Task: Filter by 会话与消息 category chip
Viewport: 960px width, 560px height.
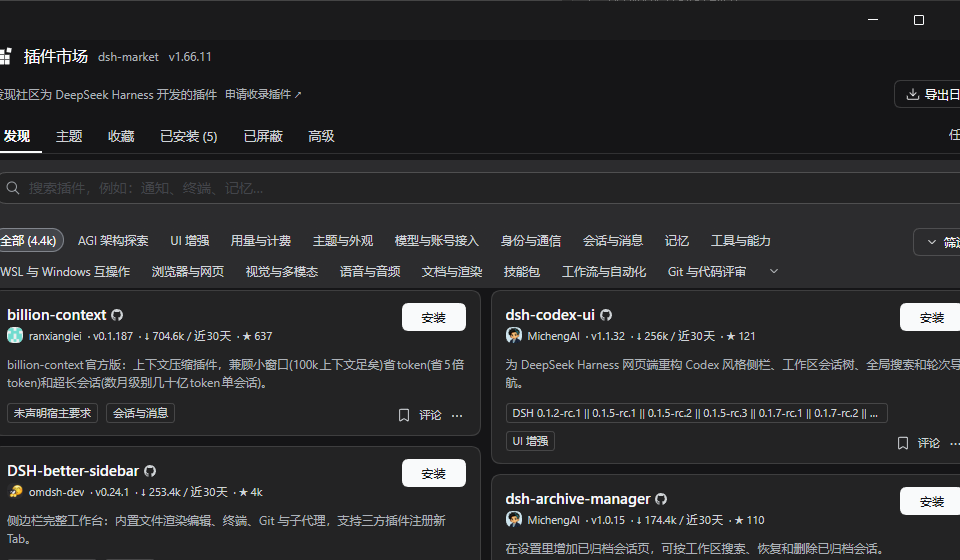Action: (612, 241)
